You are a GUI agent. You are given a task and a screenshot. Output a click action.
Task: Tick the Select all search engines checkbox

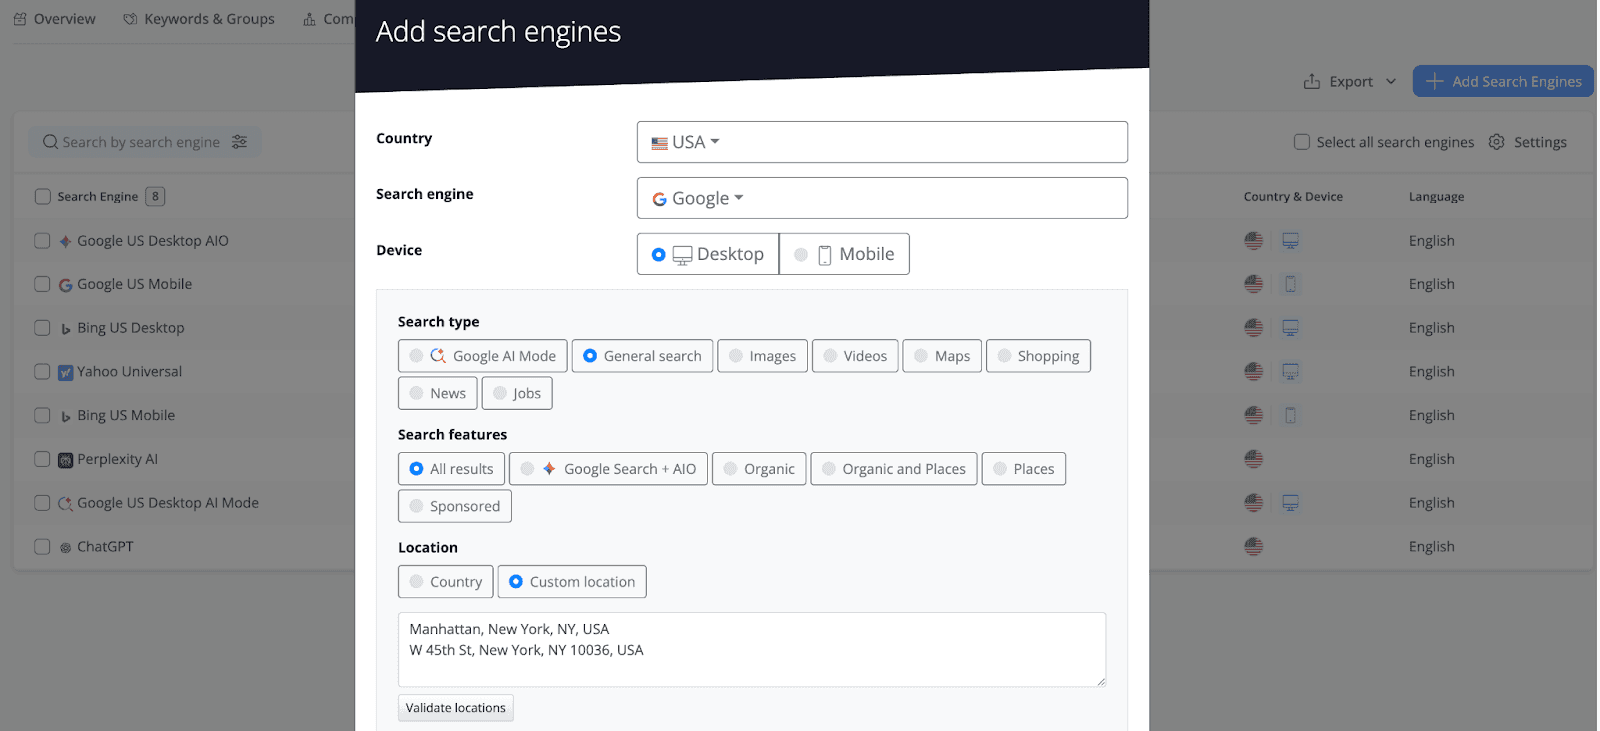pyautogui.click(x=1302, y=142)
